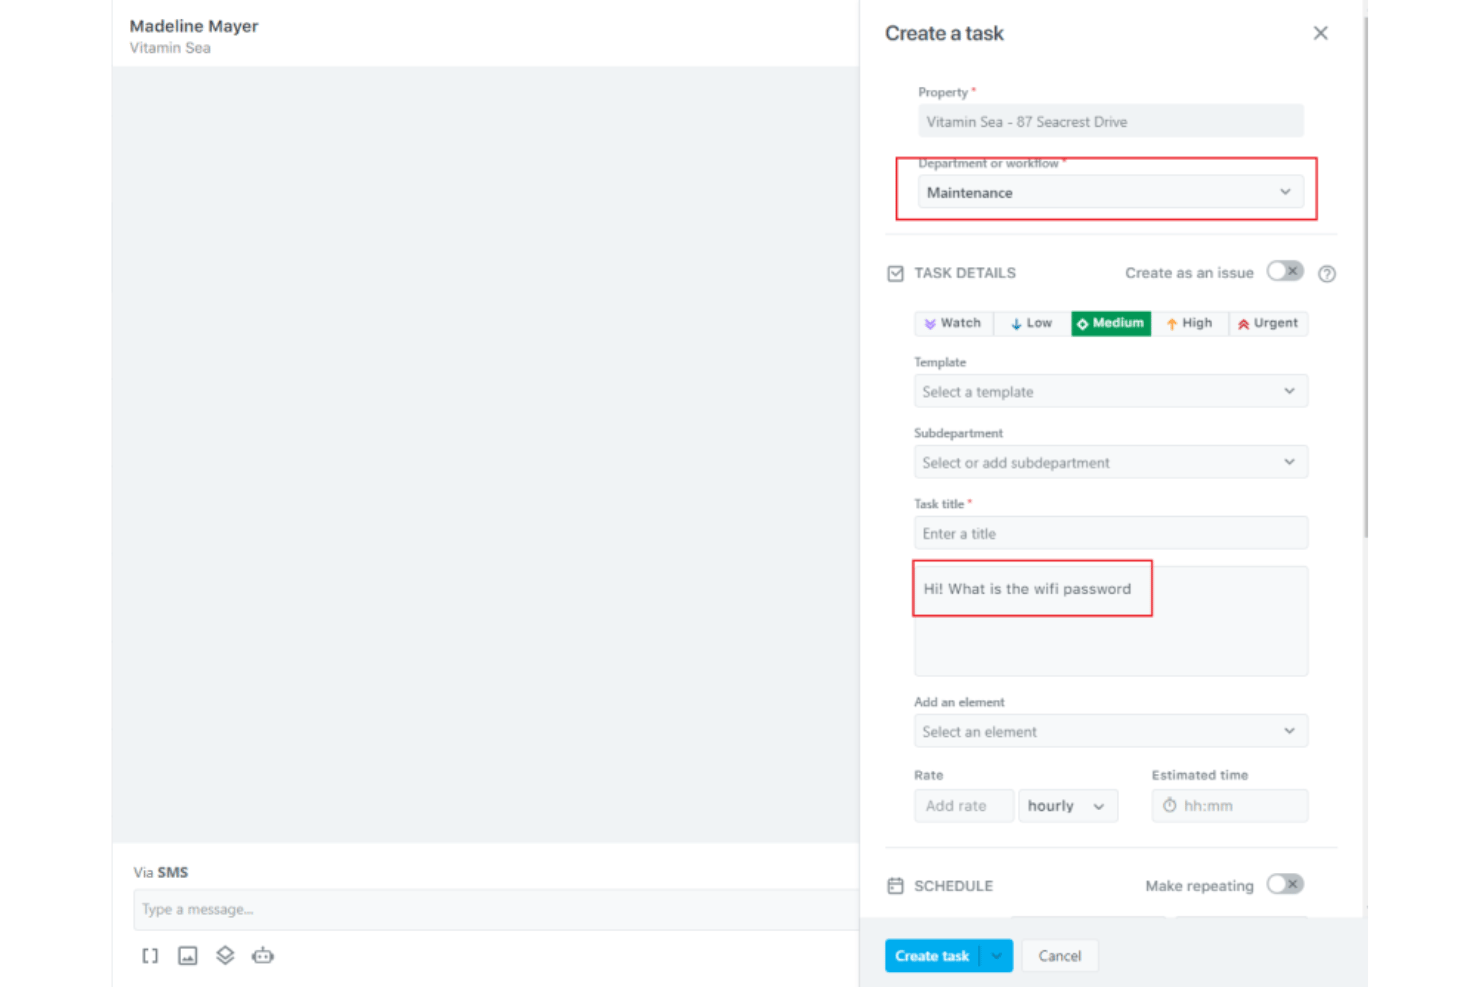Click the clock icon in Estimated time
The image size is (1480, 987).
pos(1169,806)
